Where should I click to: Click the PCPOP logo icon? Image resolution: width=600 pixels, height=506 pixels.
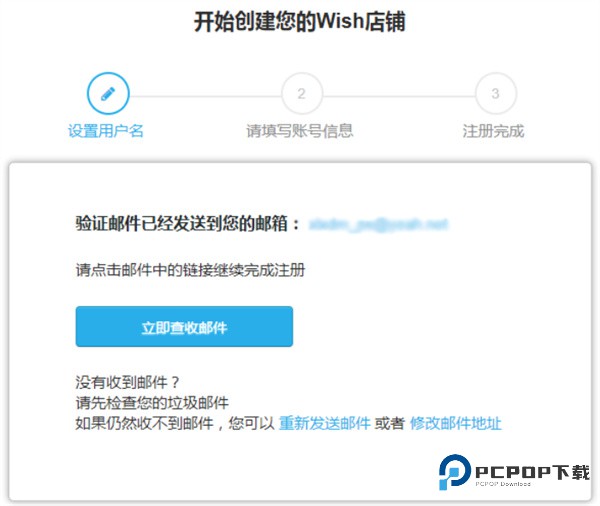(455, 472)
